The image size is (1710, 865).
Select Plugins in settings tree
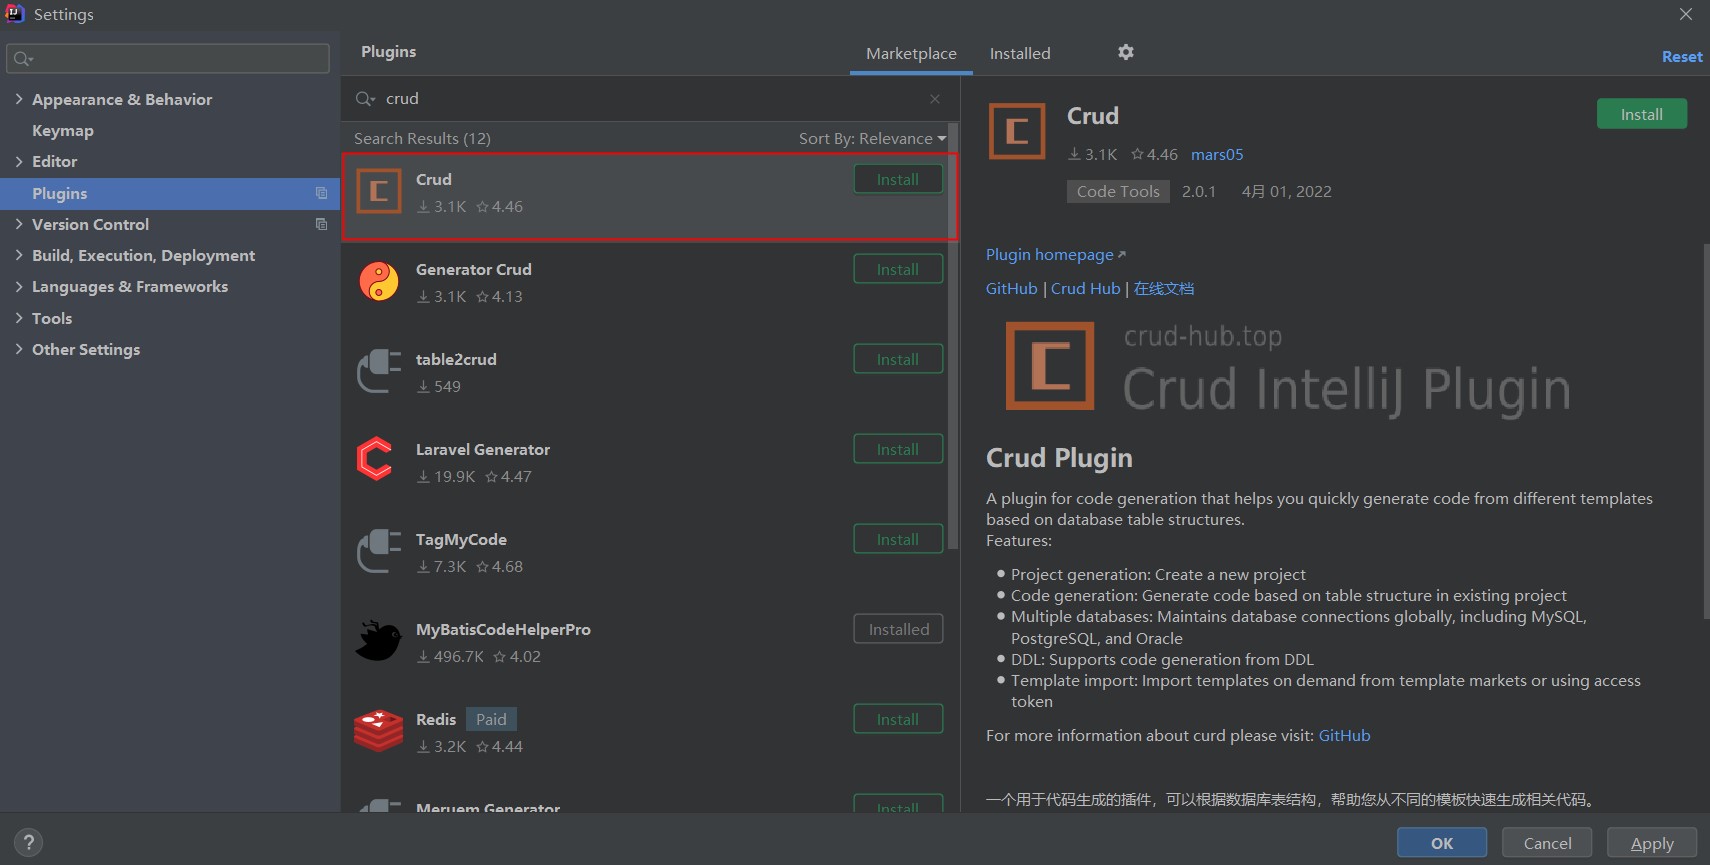[x=170, y=193]
